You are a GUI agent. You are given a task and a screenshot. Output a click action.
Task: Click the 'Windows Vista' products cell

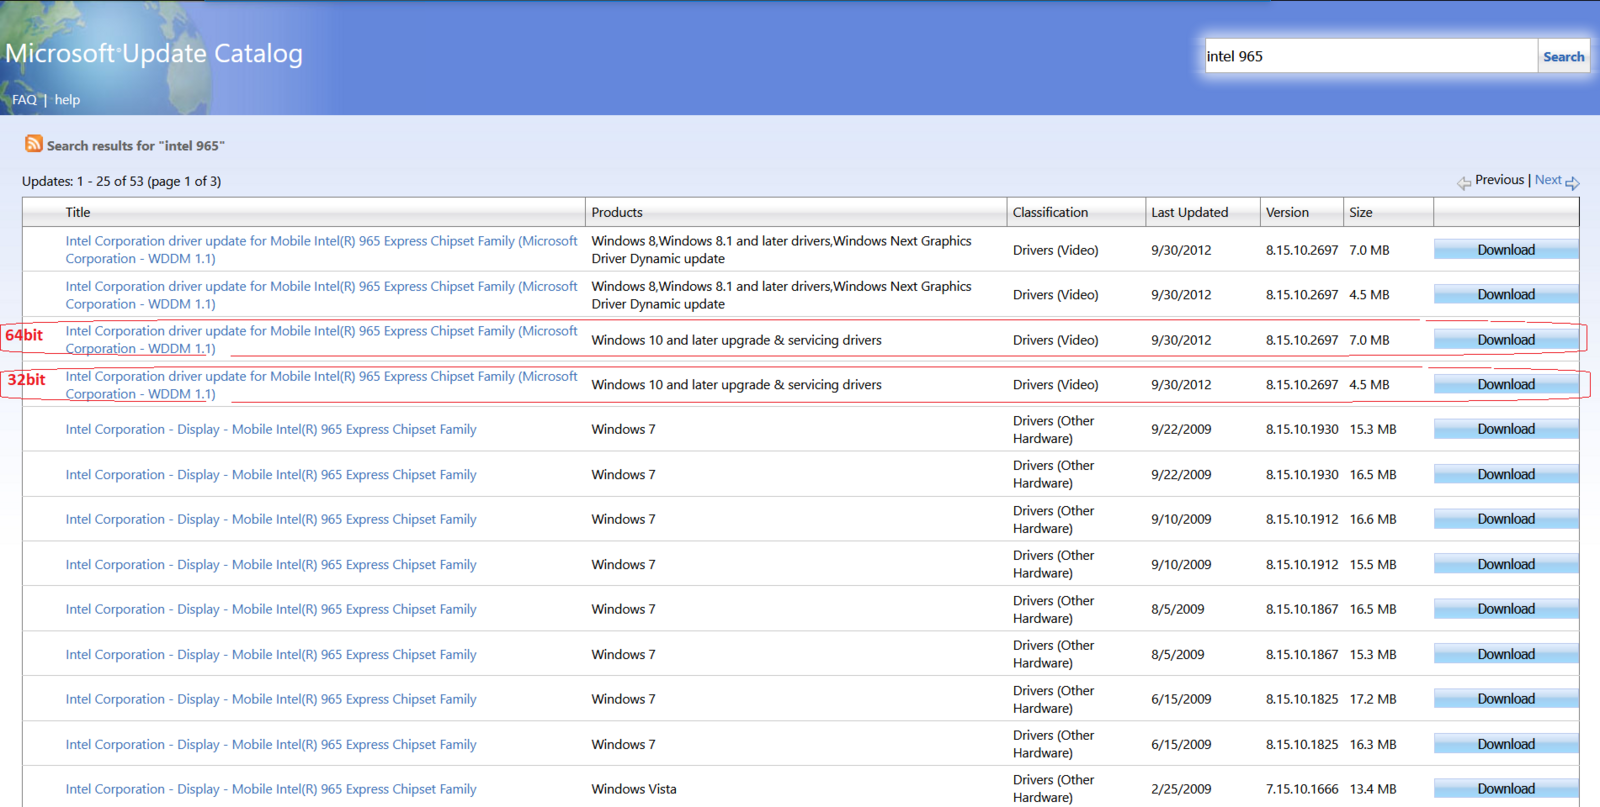click(x=634, y=789)
